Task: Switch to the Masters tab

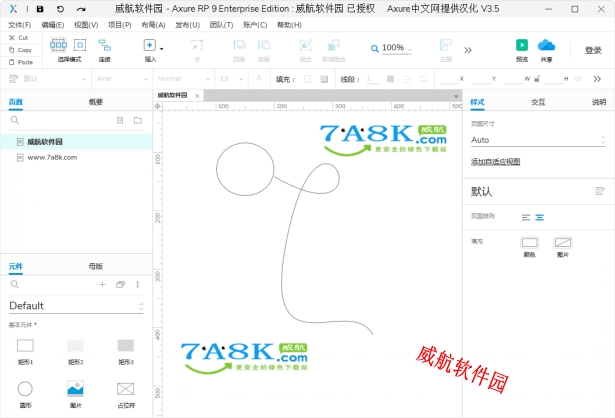Action: click(x=95, y=267)
